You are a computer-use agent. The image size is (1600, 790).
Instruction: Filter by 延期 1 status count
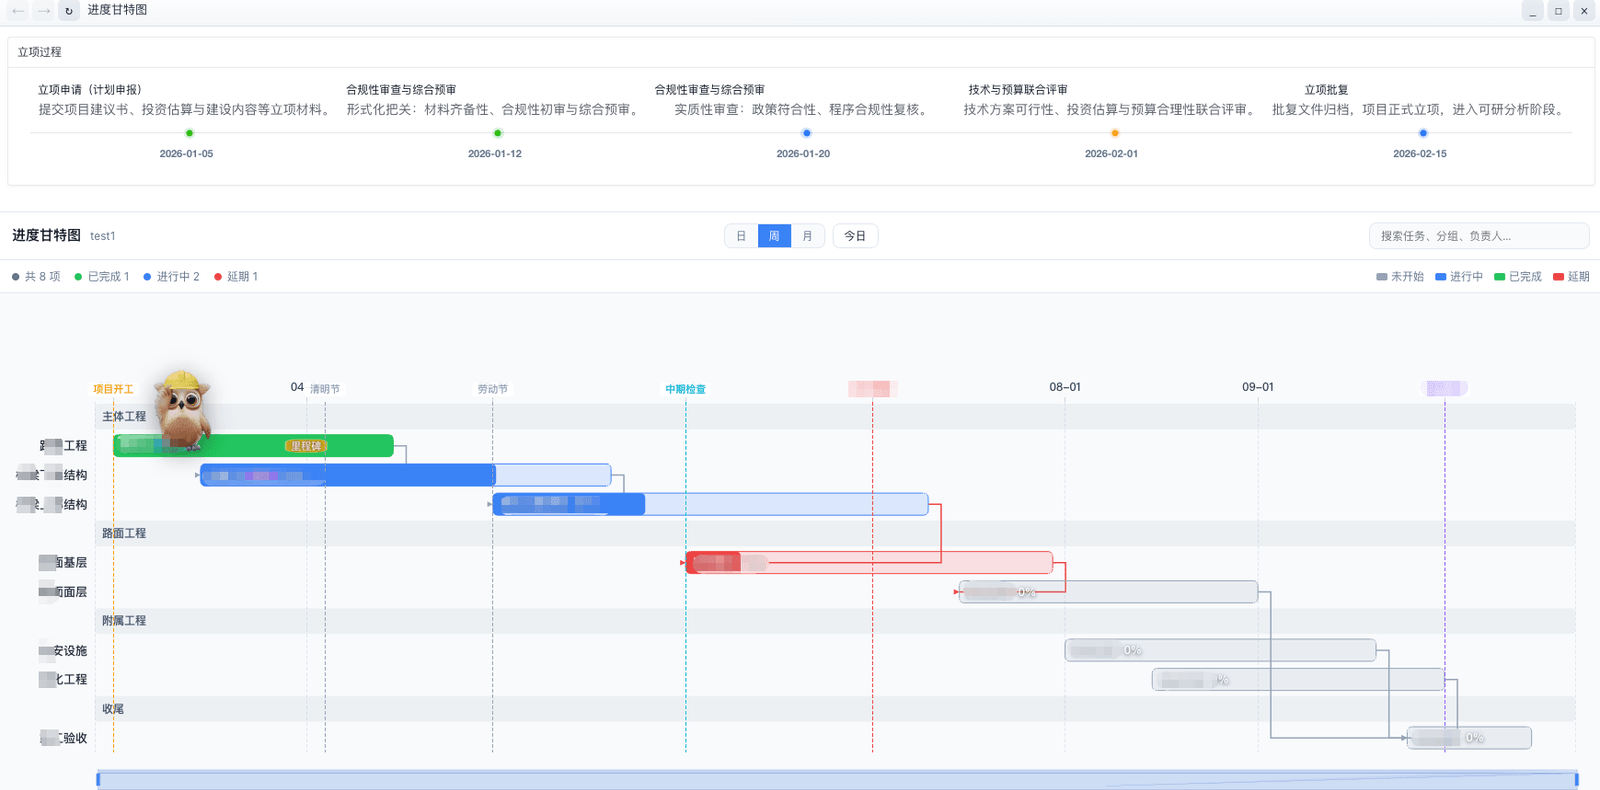click(236, 277)
